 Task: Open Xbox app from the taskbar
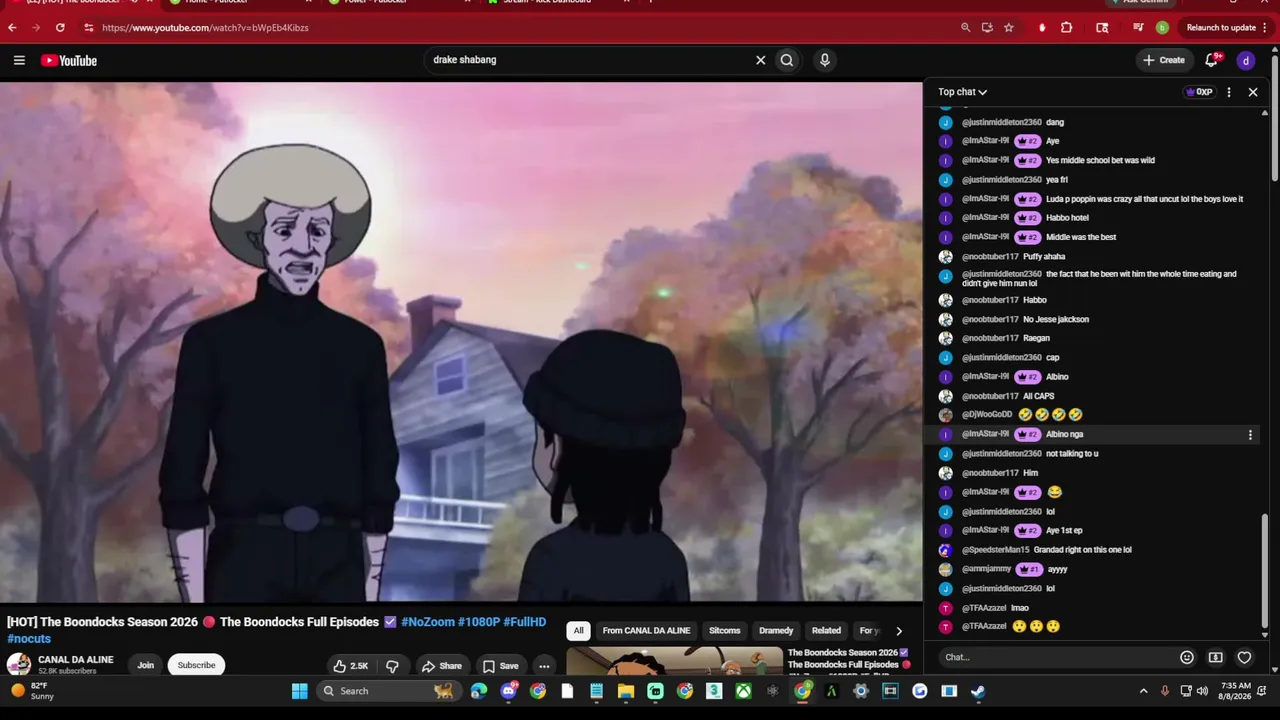[x=744, y=691]
